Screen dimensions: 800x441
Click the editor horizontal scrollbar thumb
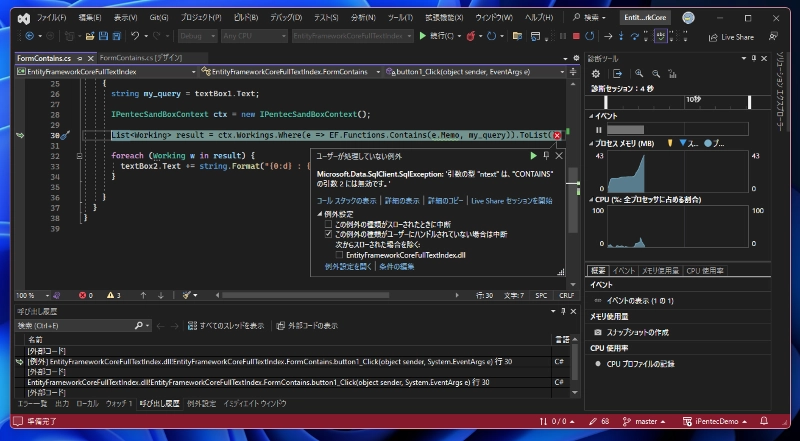tap(306, 295)
